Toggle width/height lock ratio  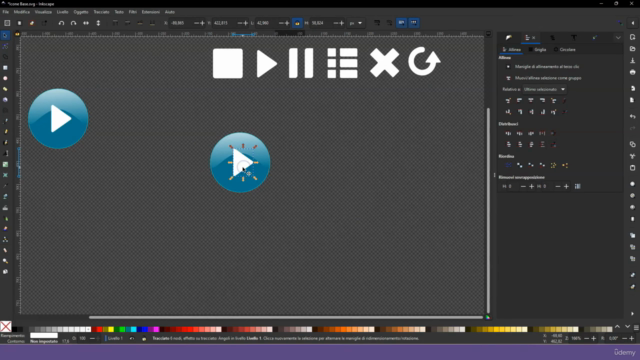click(x=297, y=23)
